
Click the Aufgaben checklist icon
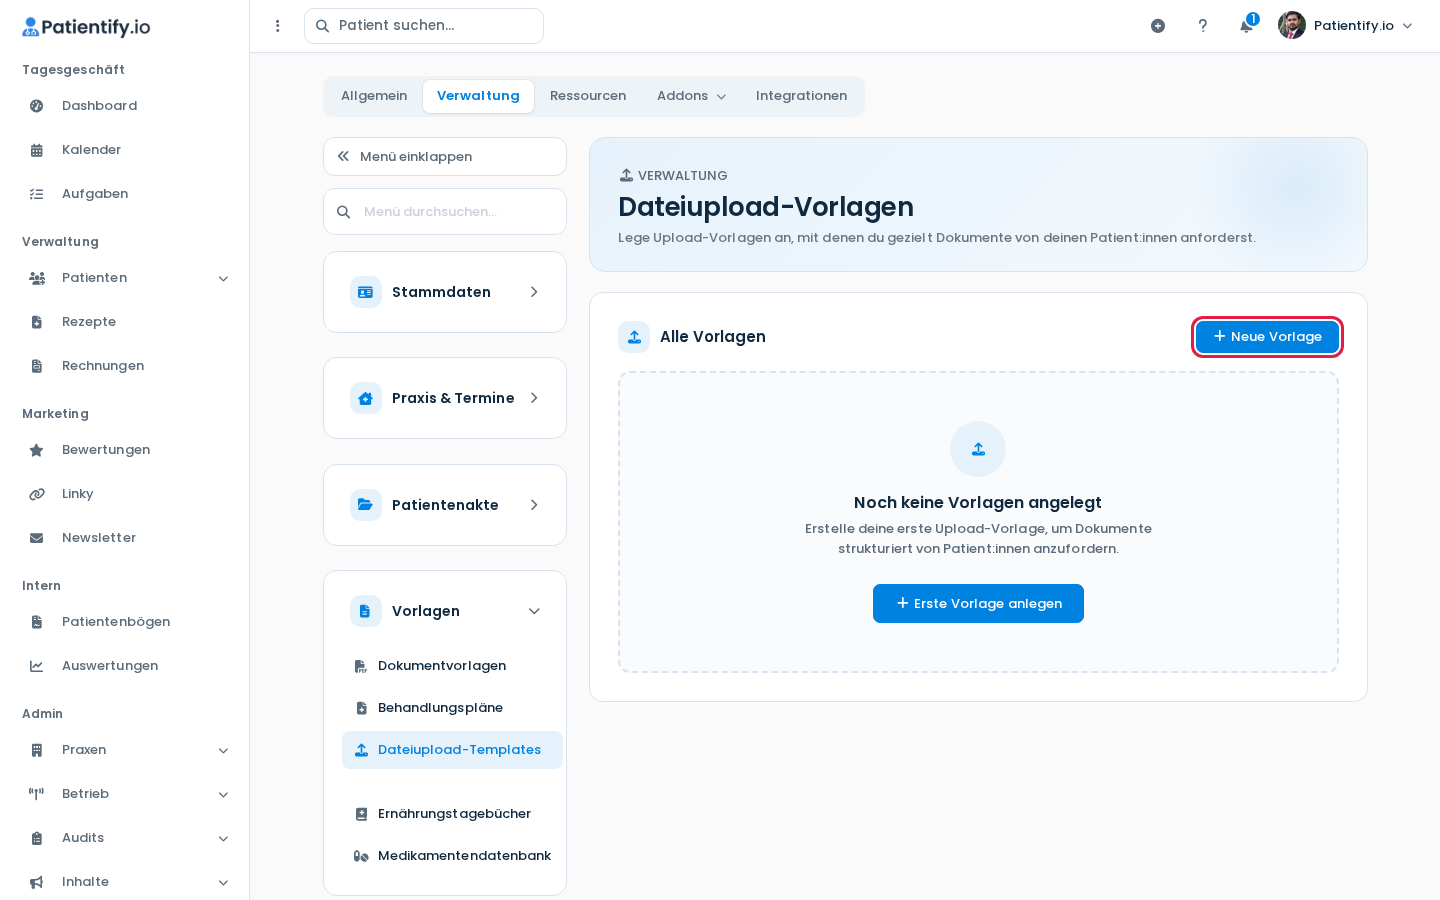point(37,194)
